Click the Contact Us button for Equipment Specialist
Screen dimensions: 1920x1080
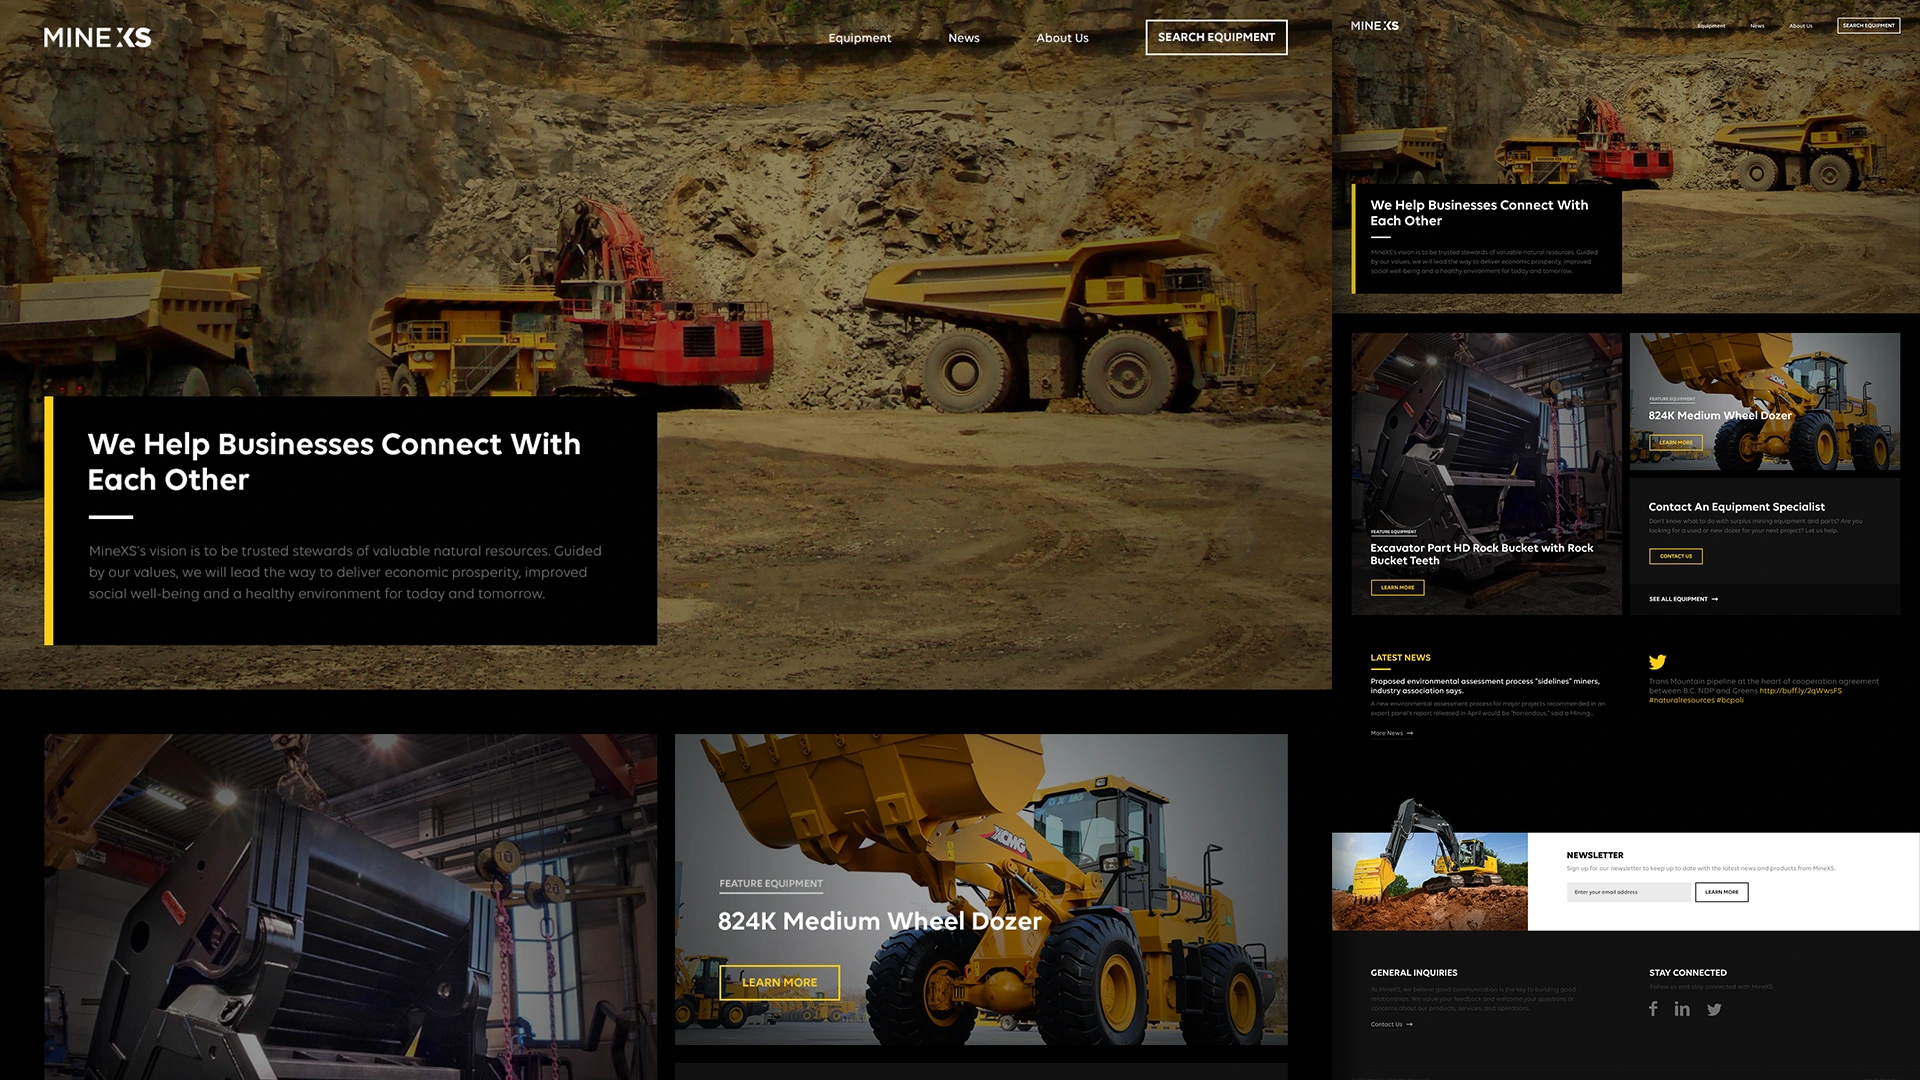click(1675, 556)
